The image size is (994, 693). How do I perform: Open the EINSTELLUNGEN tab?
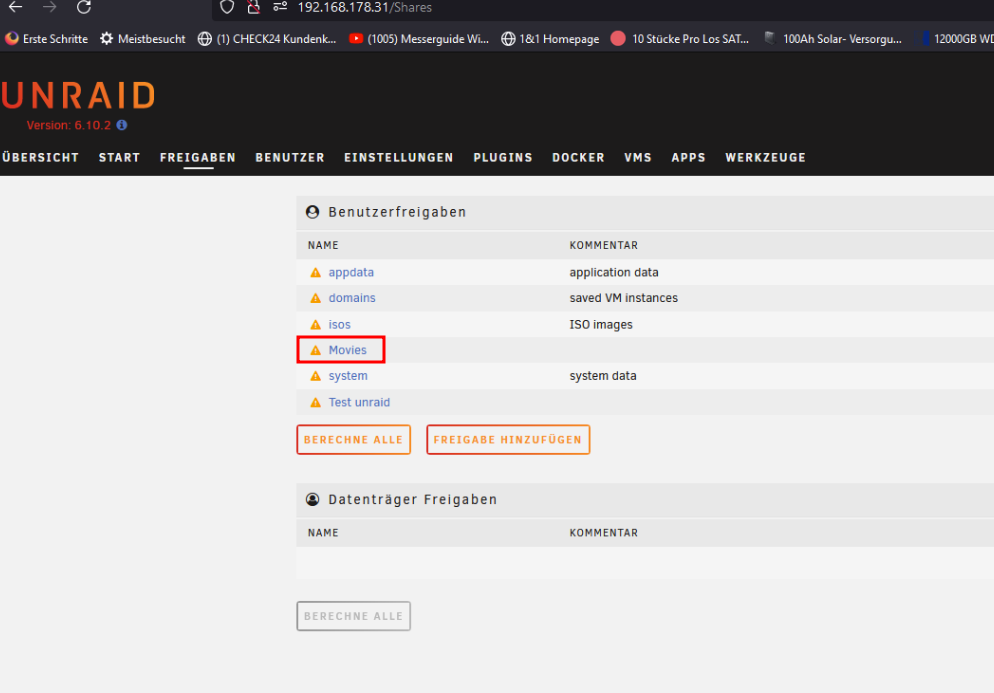coord(399,157)
